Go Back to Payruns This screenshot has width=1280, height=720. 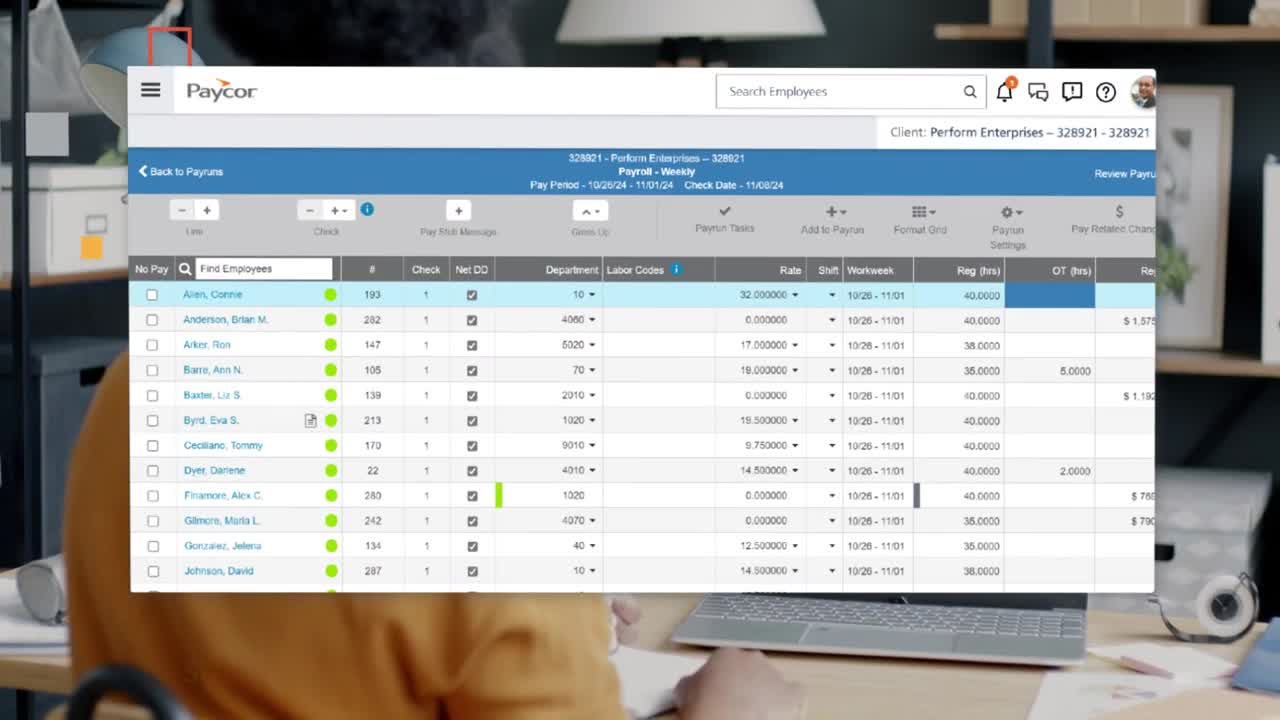coord(181,172)
